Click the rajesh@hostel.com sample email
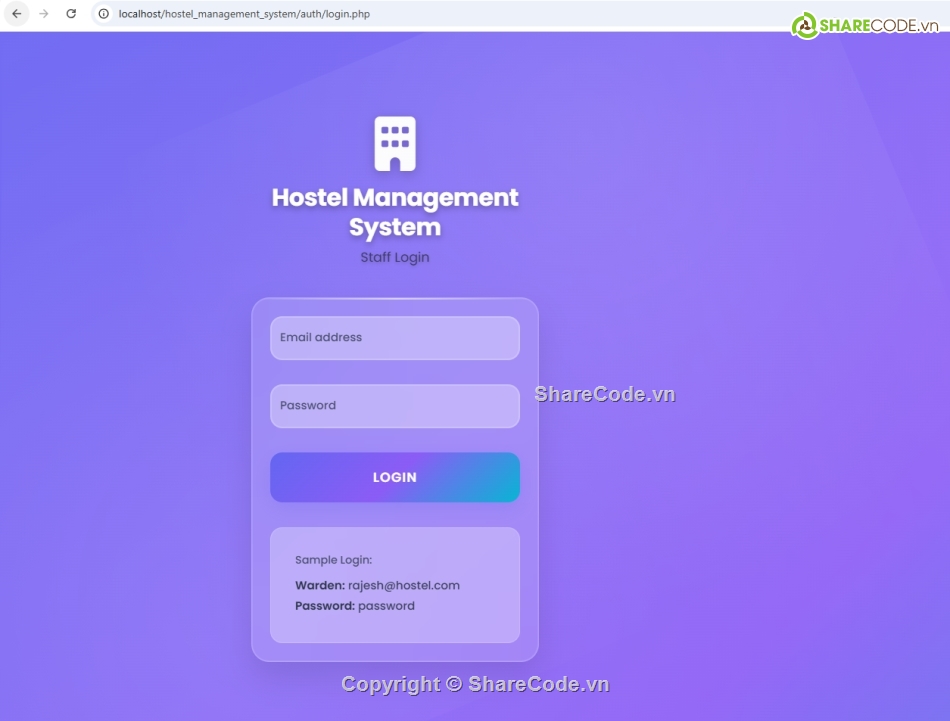 404,586
